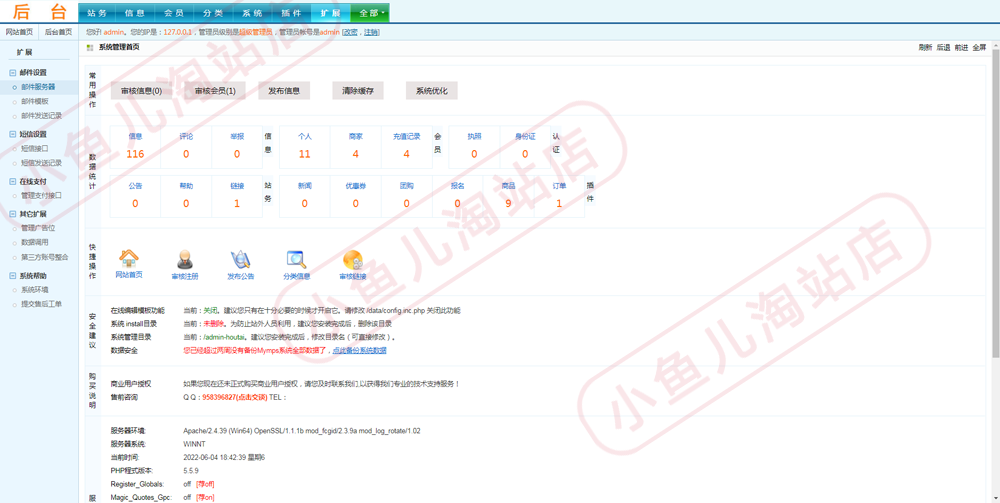Click the 发布信息 button
This screenshot has width=1000, height=503.
284,91
